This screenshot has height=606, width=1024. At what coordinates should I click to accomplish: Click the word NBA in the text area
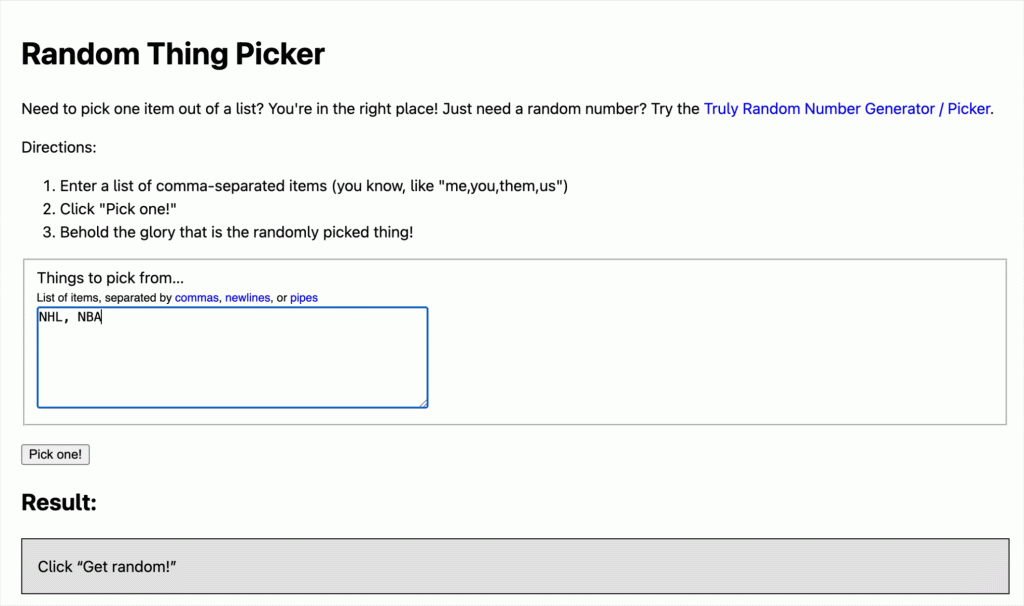click(90, 318)
